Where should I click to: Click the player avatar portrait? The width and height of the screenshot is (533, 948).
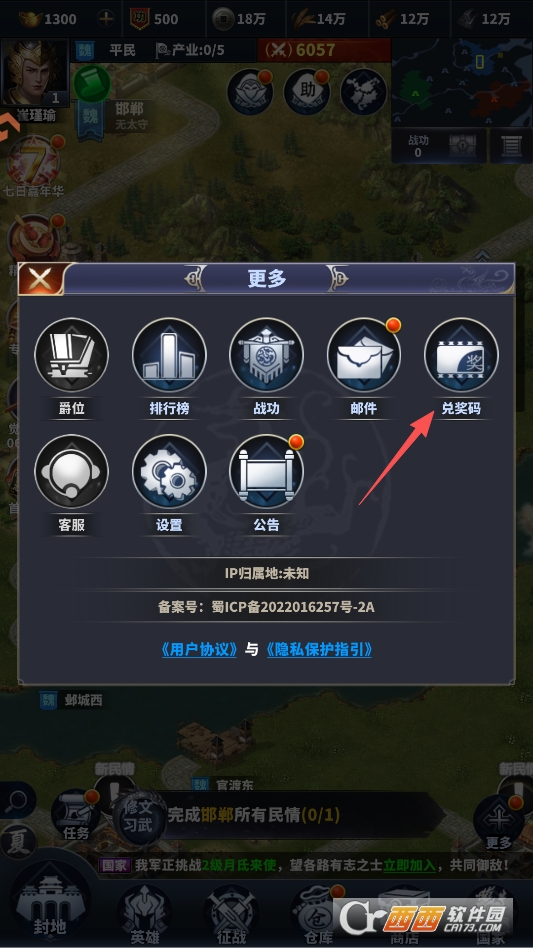(34, 73)
